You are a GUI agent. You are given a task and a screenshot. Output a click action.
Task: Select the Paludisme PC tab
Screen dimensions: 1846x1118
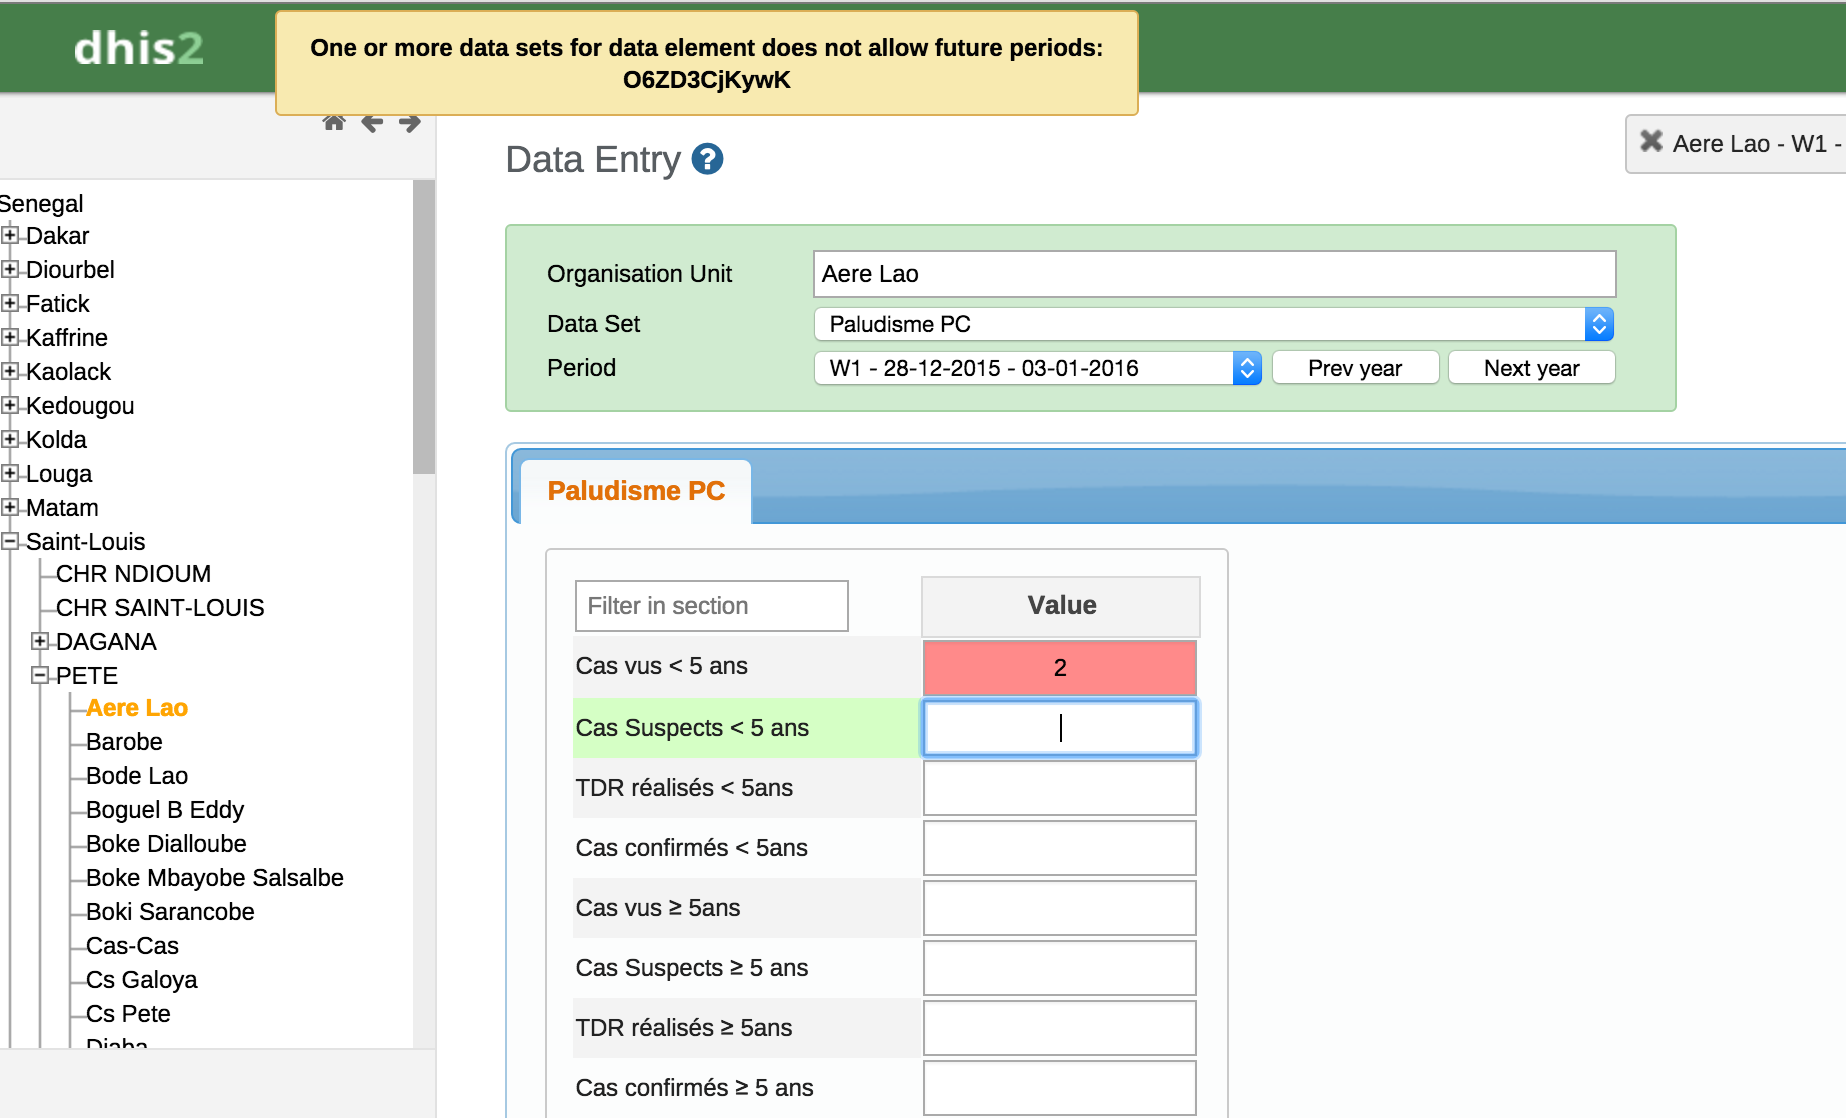coord(636,491)
